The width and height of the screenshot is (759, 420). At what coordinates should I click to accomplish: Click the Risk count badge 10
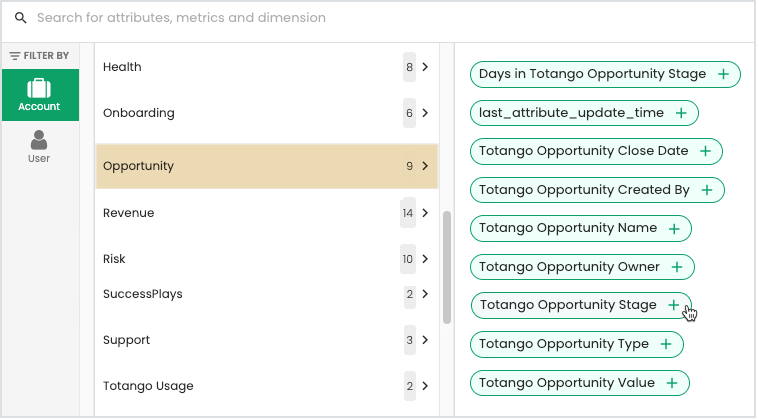[408, 259]
